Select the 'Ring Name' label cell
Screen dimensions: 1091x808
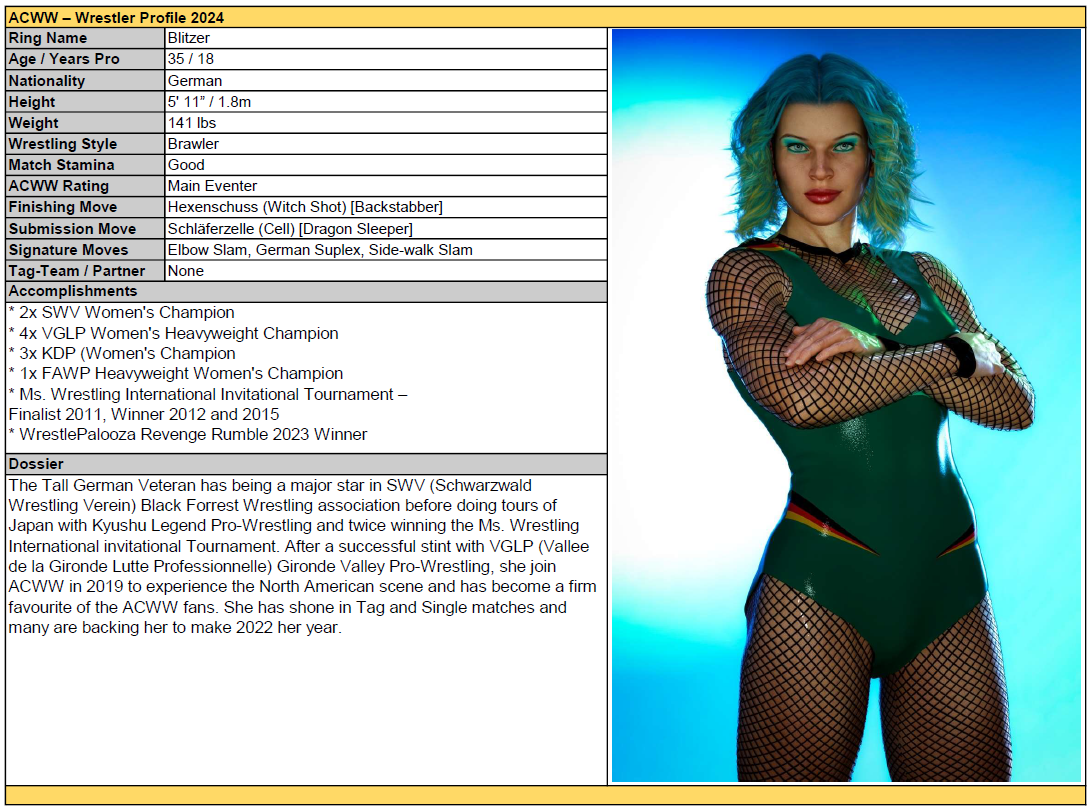tap(85, 38)
